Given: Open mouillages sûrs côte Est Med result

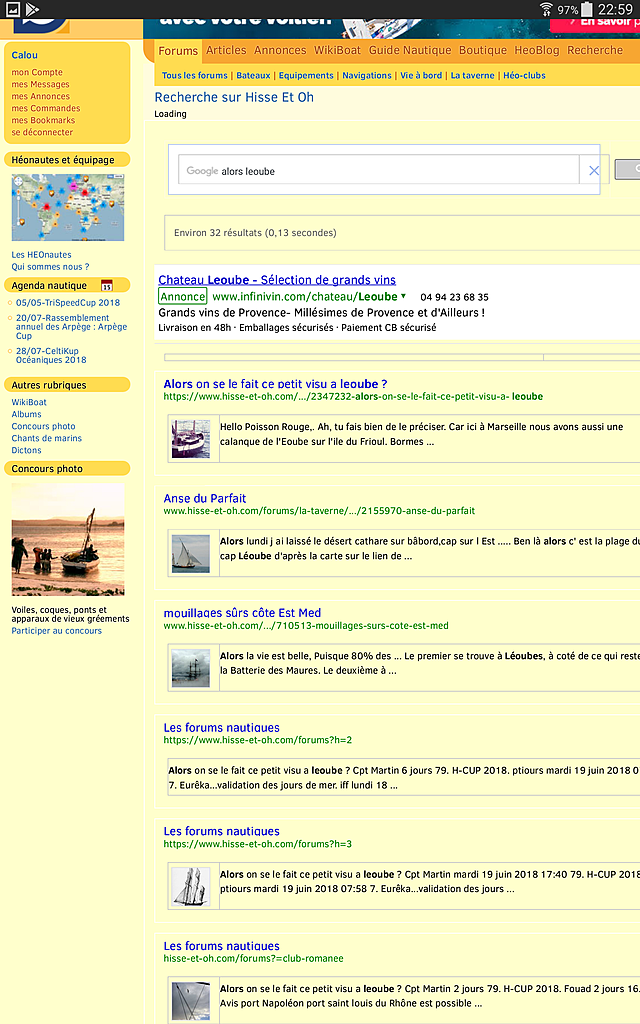Looking at the screenshot, I should coord(242,613).
